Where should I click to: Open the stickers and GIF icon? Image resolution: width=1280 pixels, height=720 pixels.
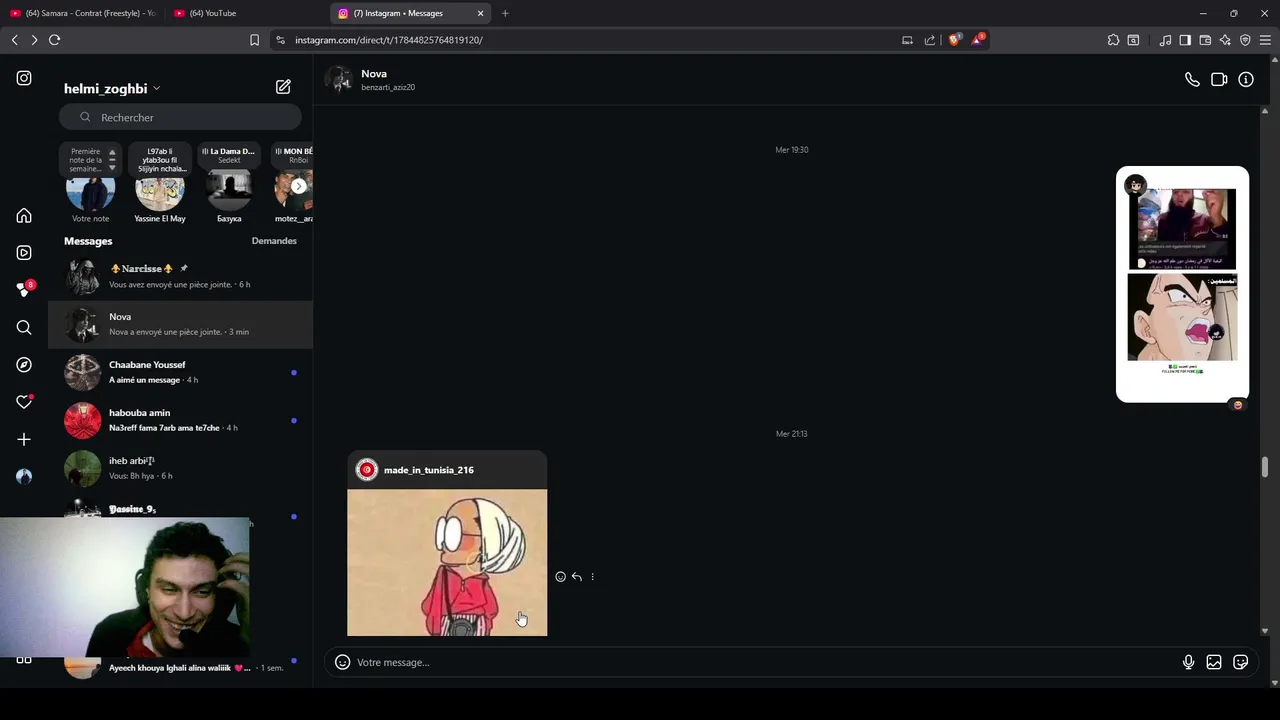pos(1241,662)
